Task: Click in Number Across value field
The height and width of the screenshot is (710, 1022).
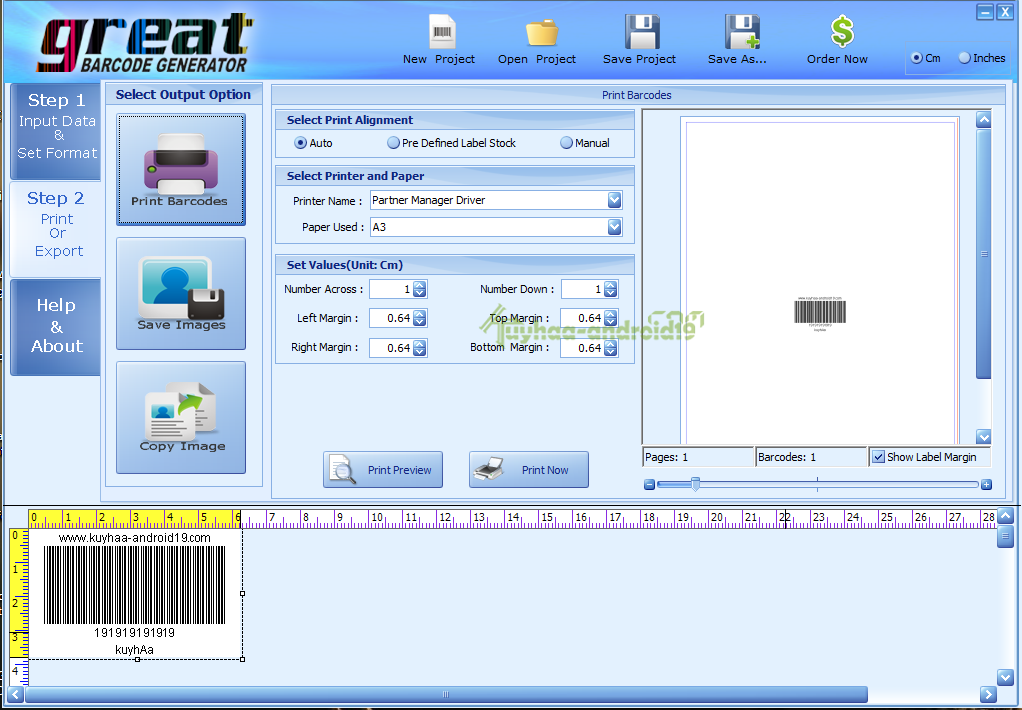Action: [391, 289]
